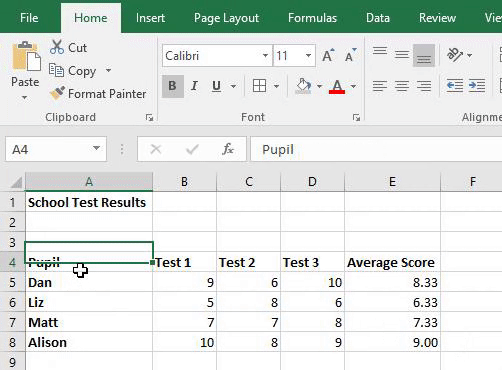Open the Page Layout tab

226,18
